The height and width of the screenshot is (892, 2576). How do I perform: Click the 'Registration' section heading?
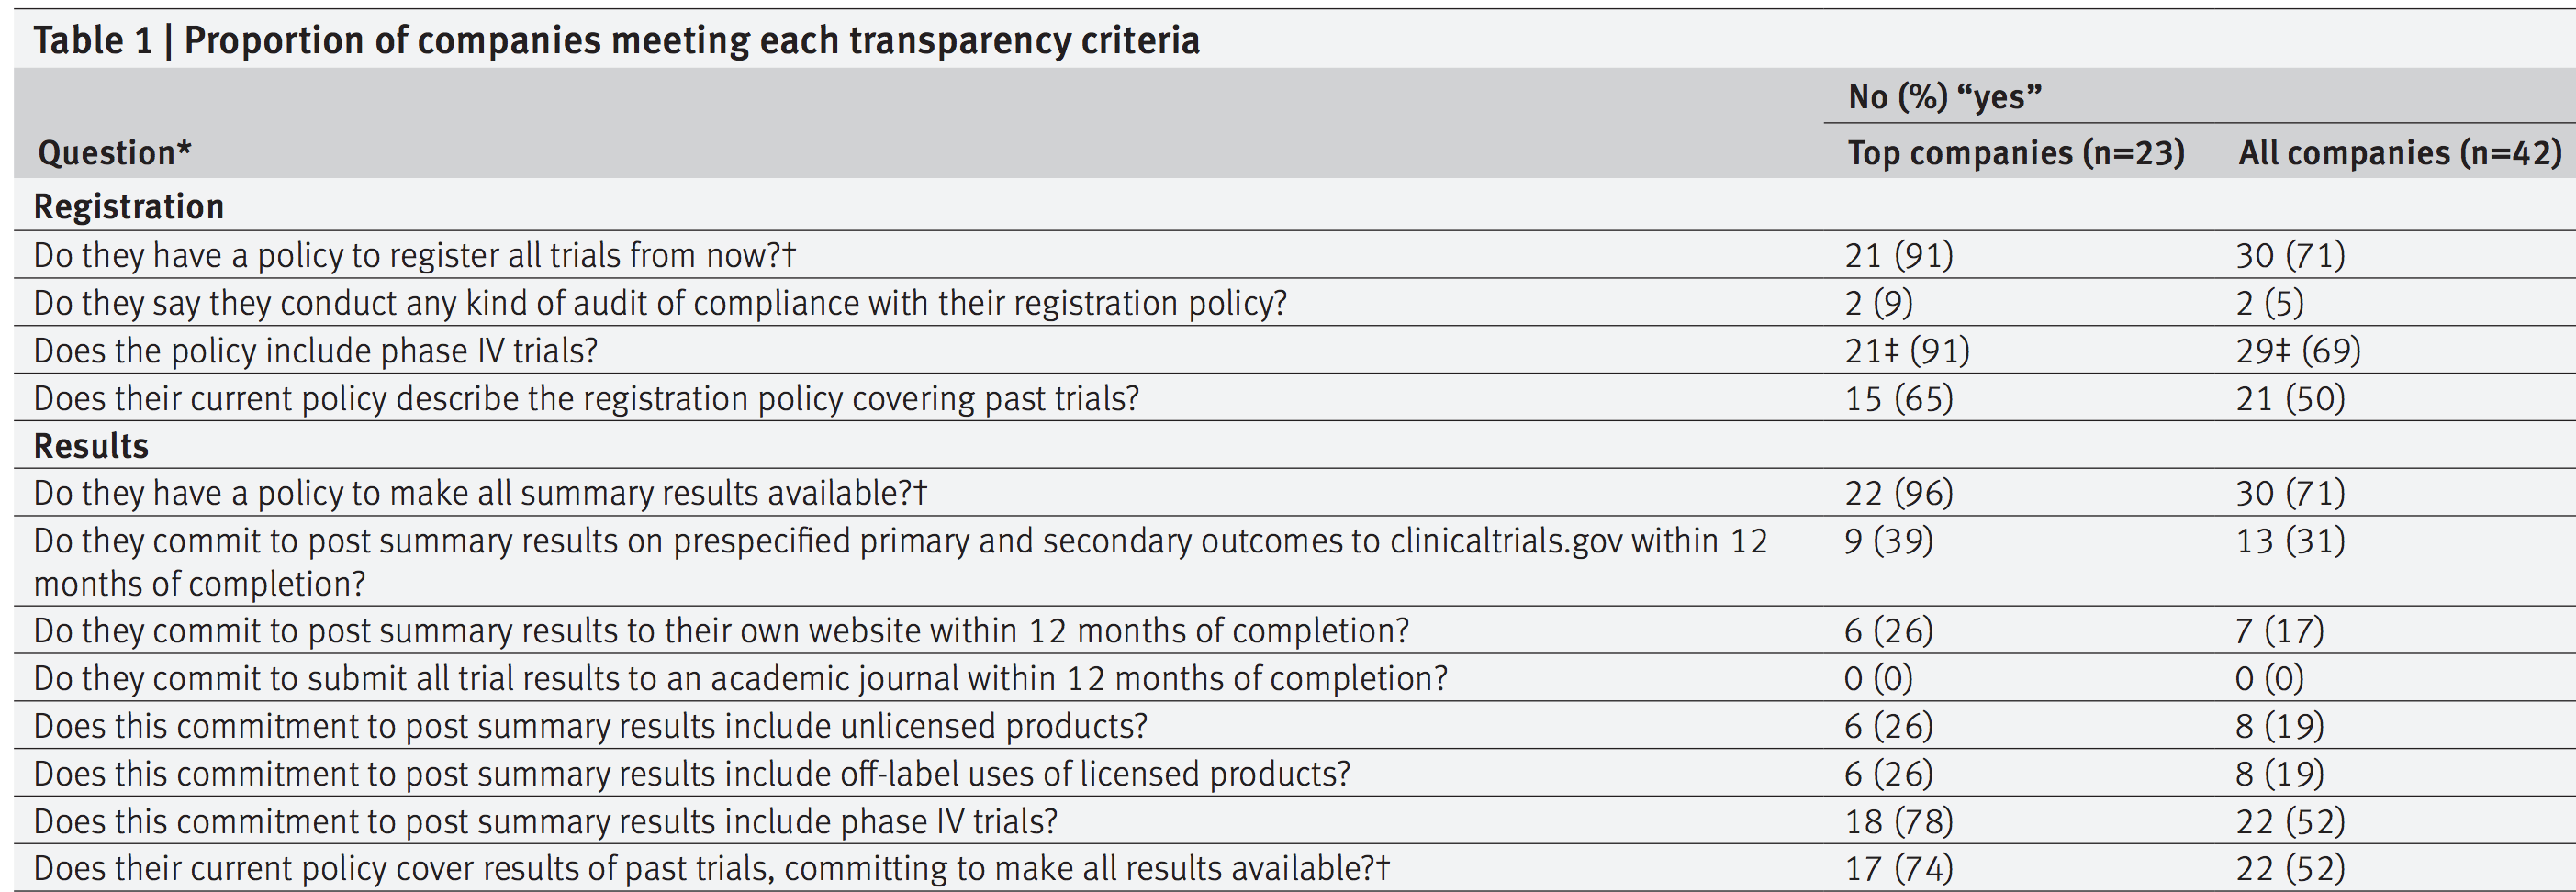point(129,206)
